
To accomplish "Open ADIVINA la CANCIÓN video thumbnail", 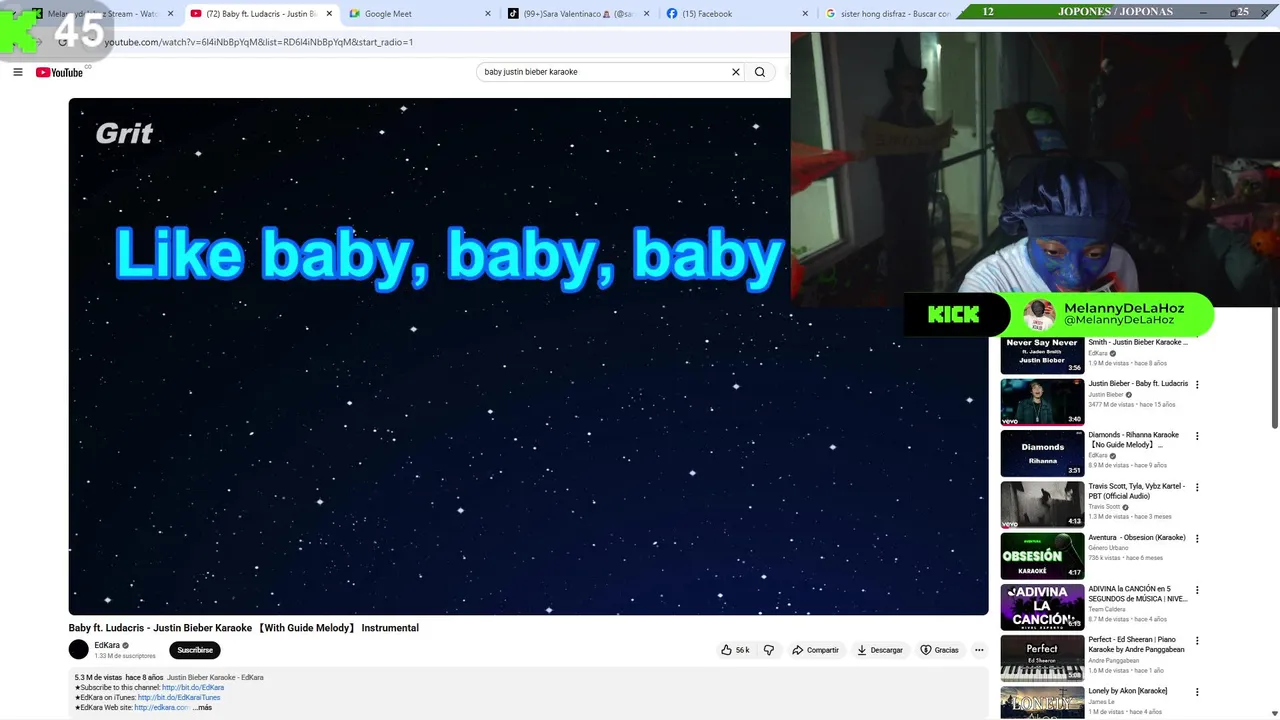I will (1042, 607).
